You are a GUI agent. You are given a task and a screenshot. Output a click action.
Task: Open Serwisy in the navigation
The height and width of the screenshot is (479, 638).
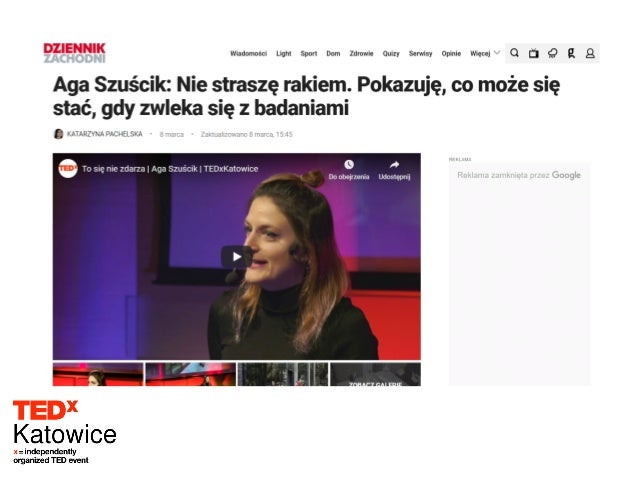420,53
